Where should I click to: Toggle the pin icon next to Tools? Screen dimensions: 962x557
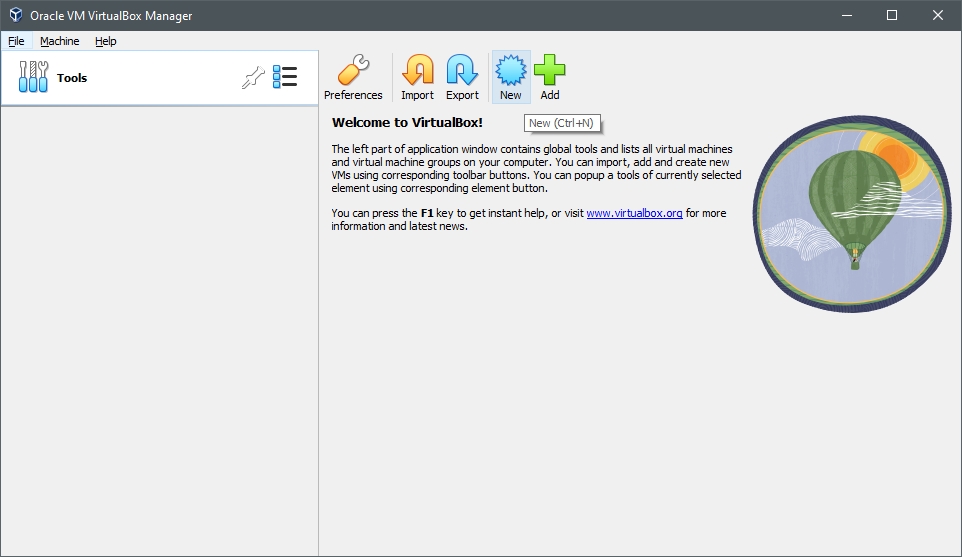click(x=253, y=78)
